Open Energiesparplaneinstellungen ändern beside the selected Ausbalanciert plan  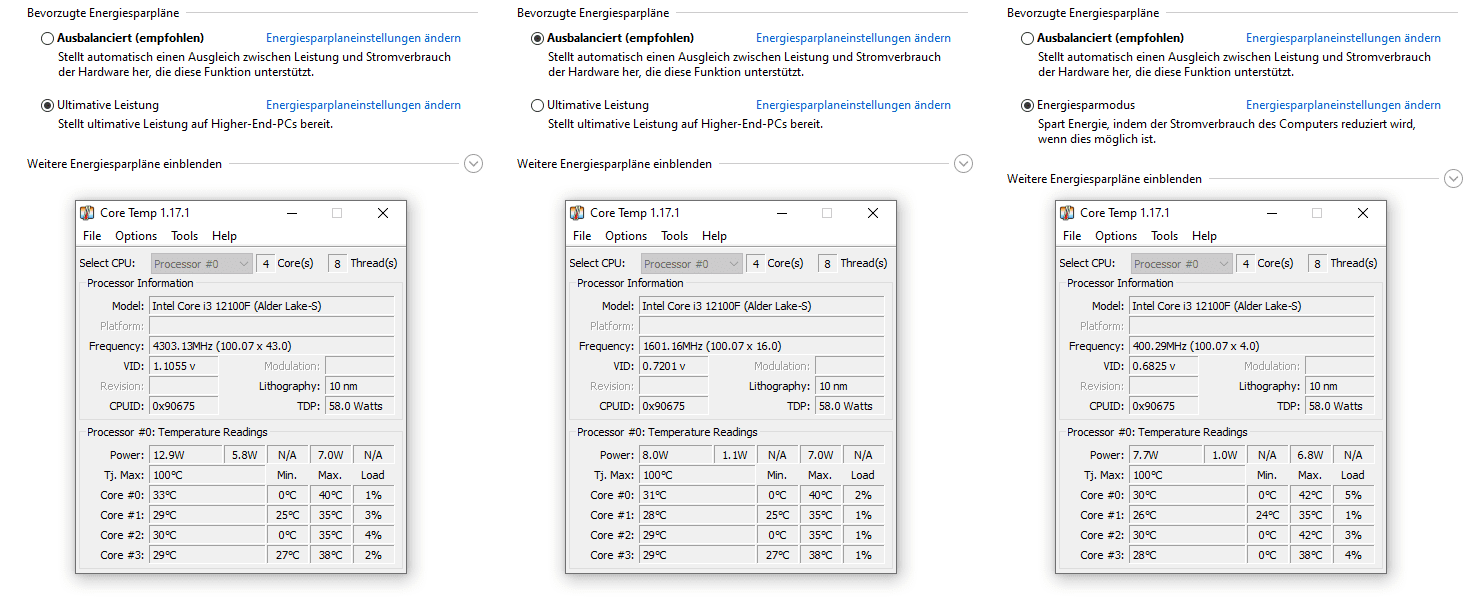point(853,38)
